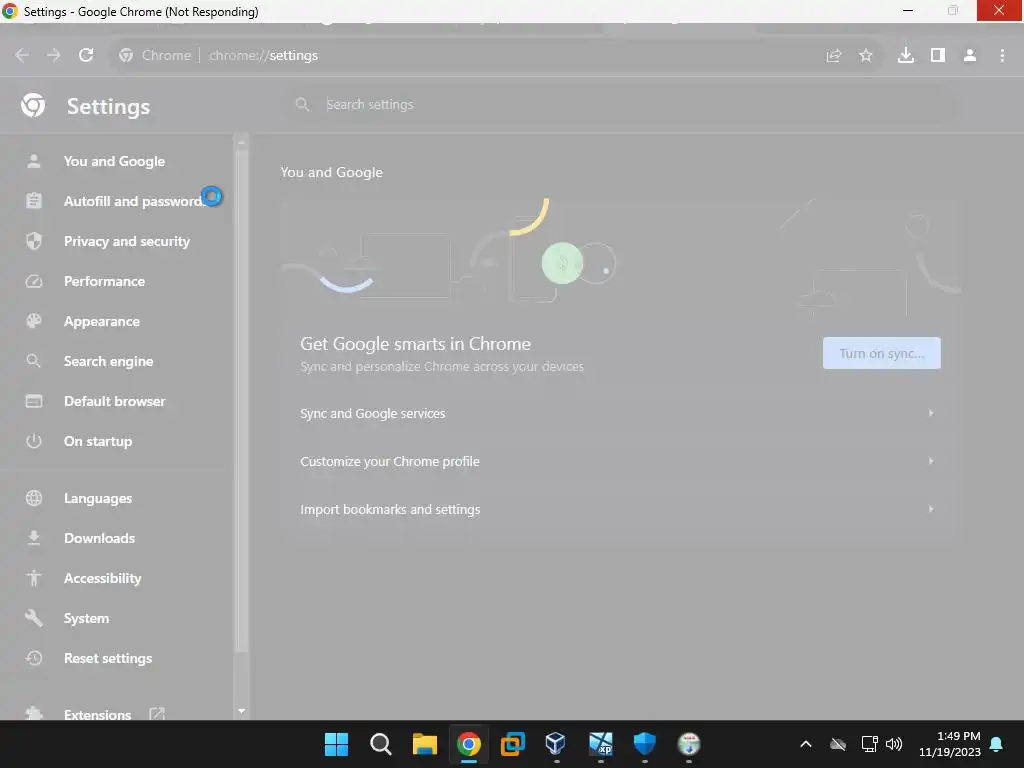Click the figure icon for Accessibility

coord(34,578)
